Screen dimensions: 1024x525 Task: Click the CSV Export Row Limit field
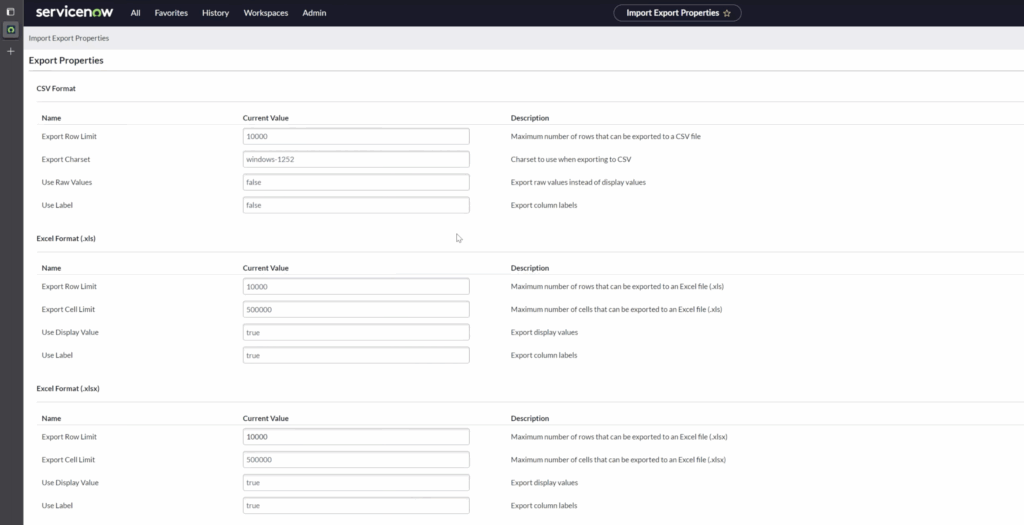356,136
